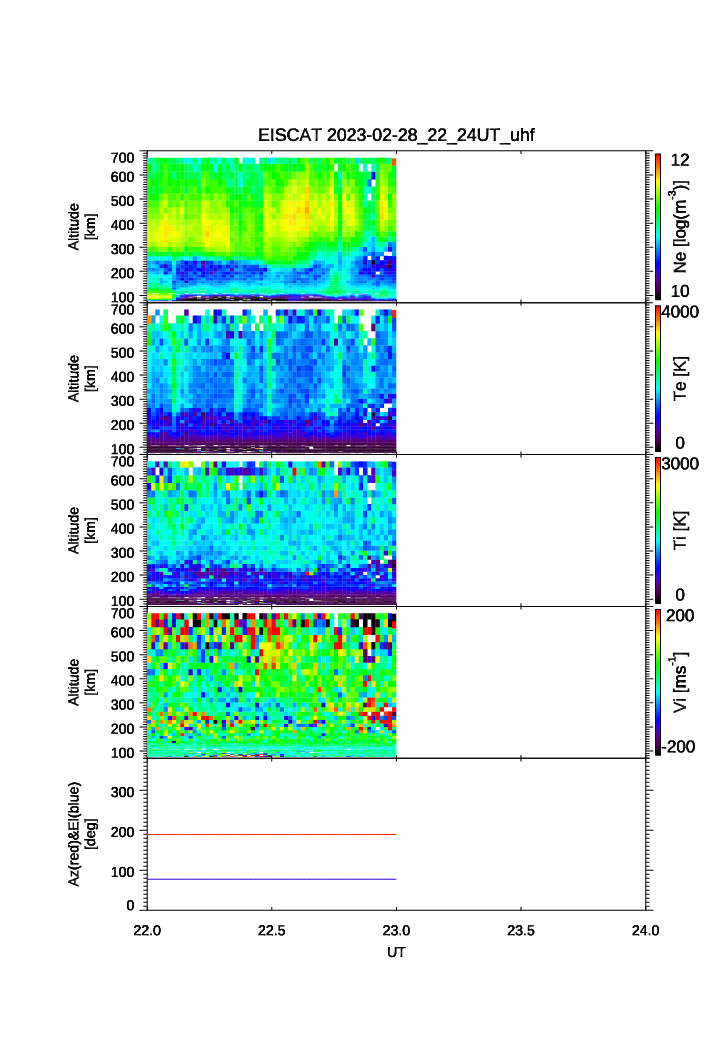Click the Vi ion velocity color bar
Screen dimensions: 708x1062
coord(658,682)
